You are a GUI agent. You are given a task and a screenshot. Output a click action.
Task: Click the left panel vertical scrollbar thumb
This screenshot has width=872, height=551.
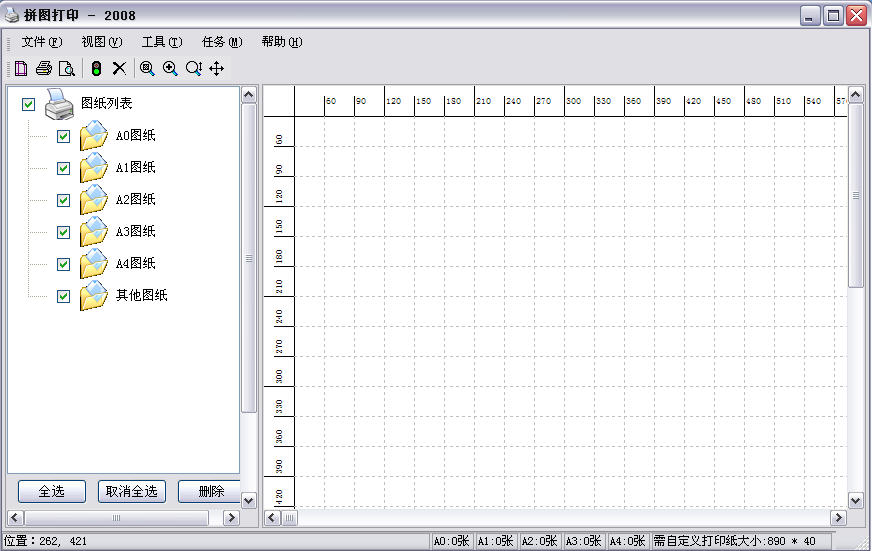coord(249,258)
